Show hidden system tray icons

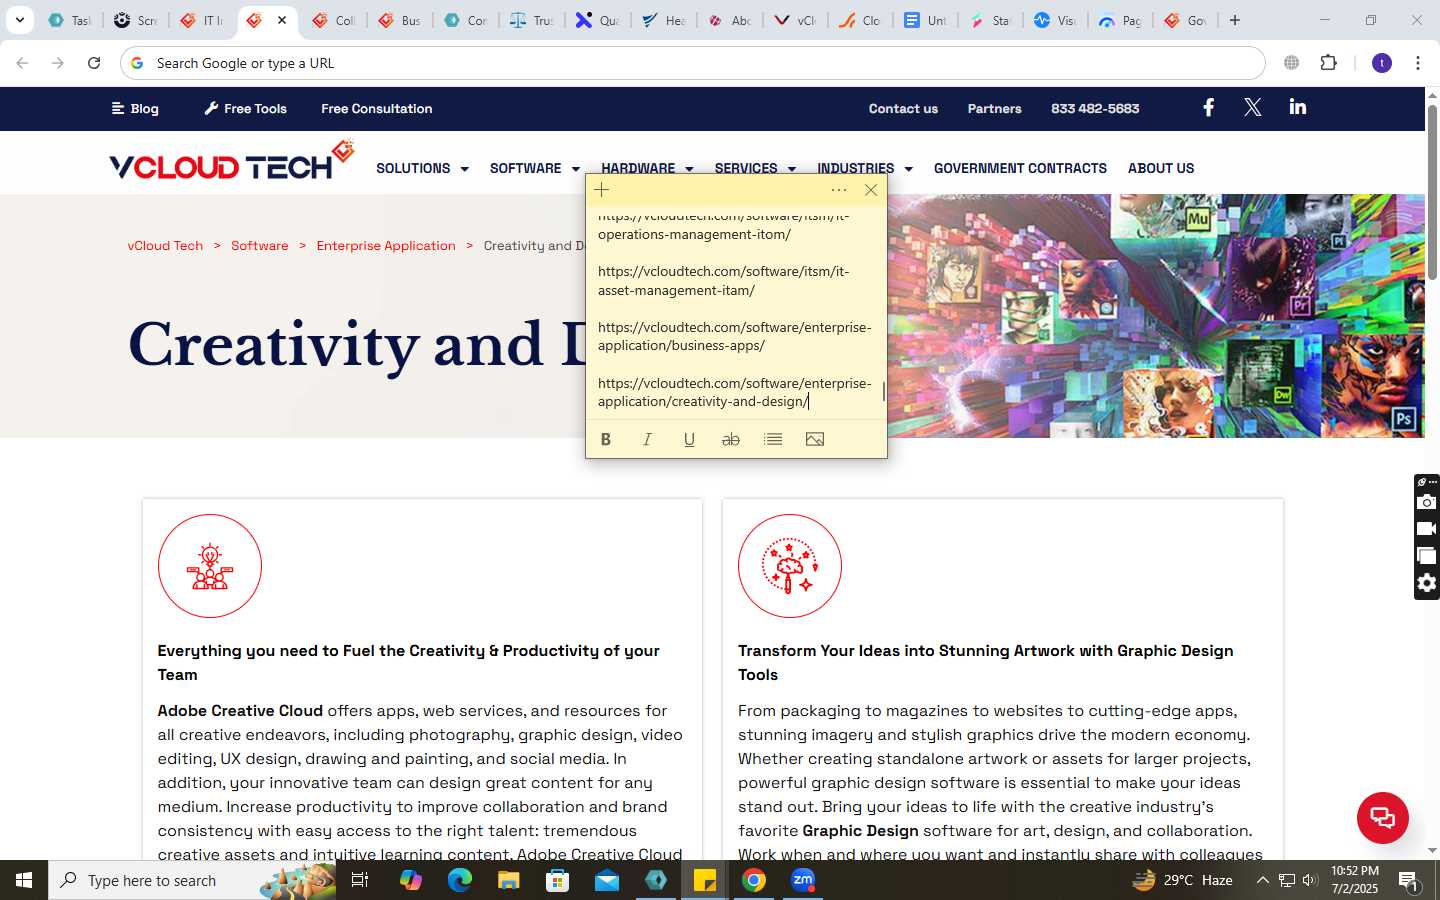1263,880
